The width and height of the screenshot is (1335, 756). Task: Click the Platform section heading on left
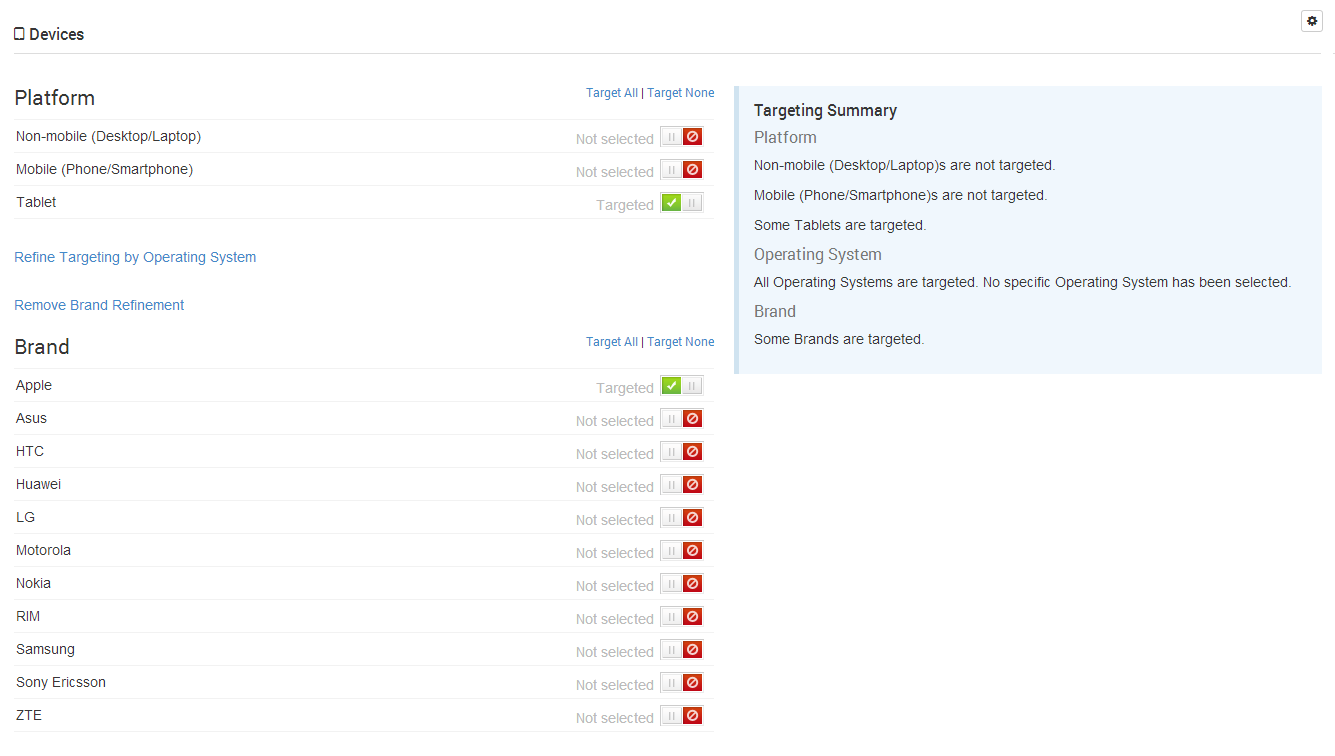[55, 98]
